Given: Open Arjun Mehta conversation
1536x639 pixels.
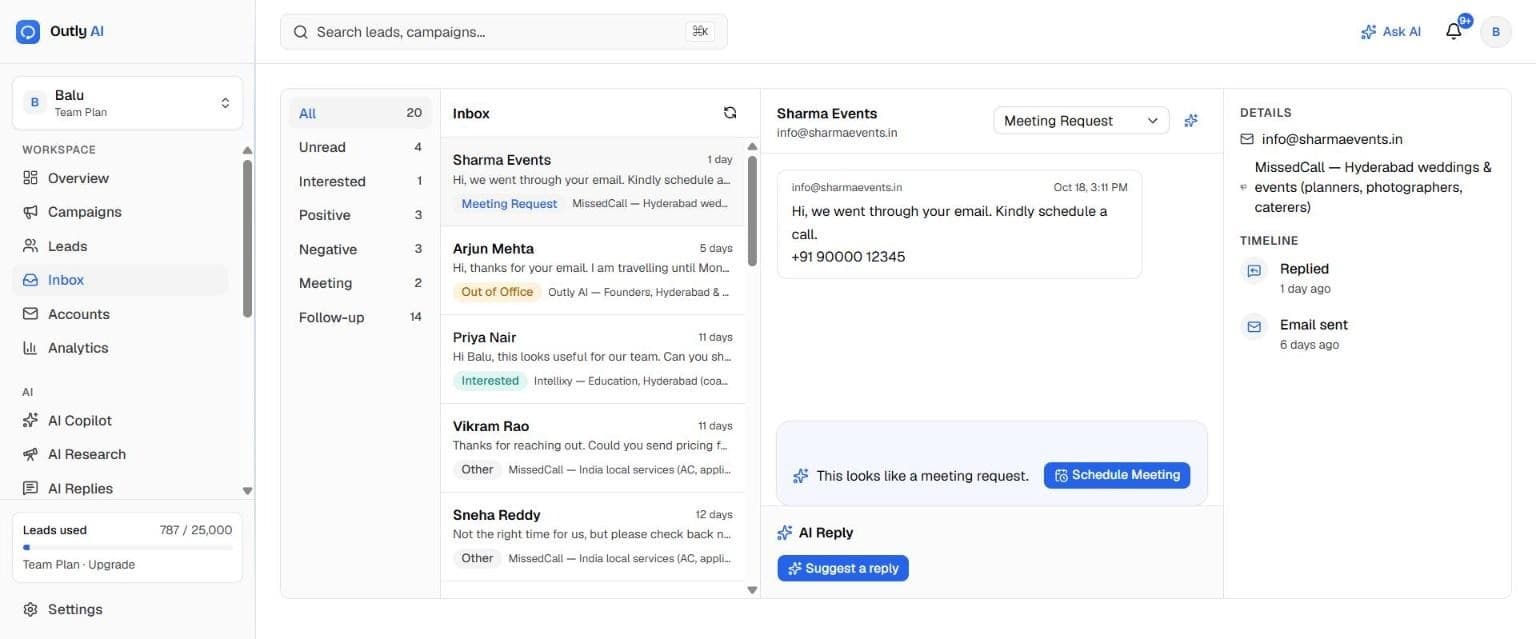Looking at the screenshot, I should (593, 270).
